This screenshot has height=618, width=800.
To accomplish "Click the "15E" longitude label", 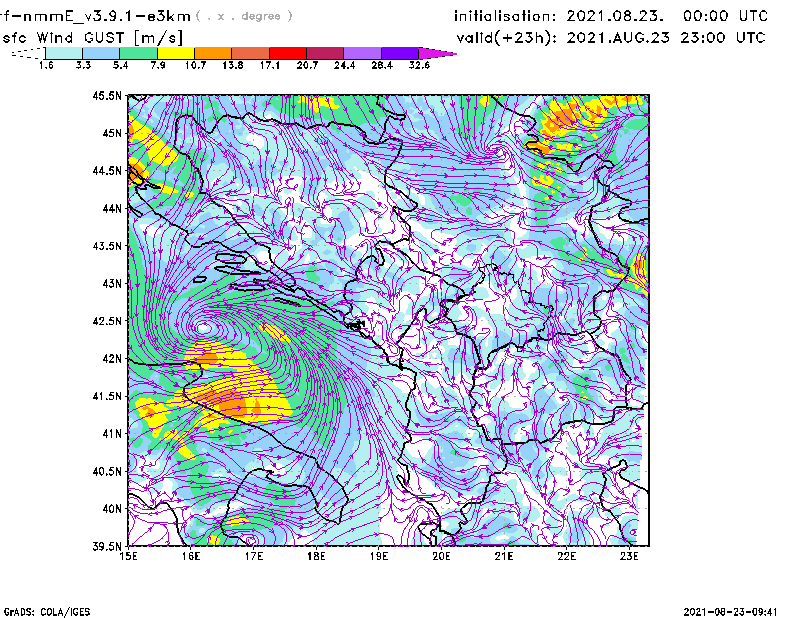I will 128,556.
